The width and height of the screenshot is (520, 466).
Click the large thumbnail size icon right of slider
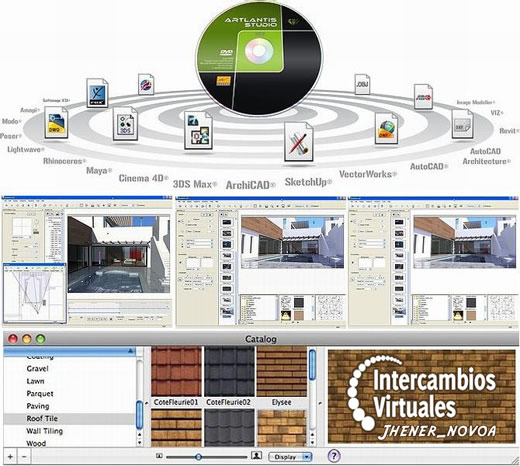pos(256,455)
